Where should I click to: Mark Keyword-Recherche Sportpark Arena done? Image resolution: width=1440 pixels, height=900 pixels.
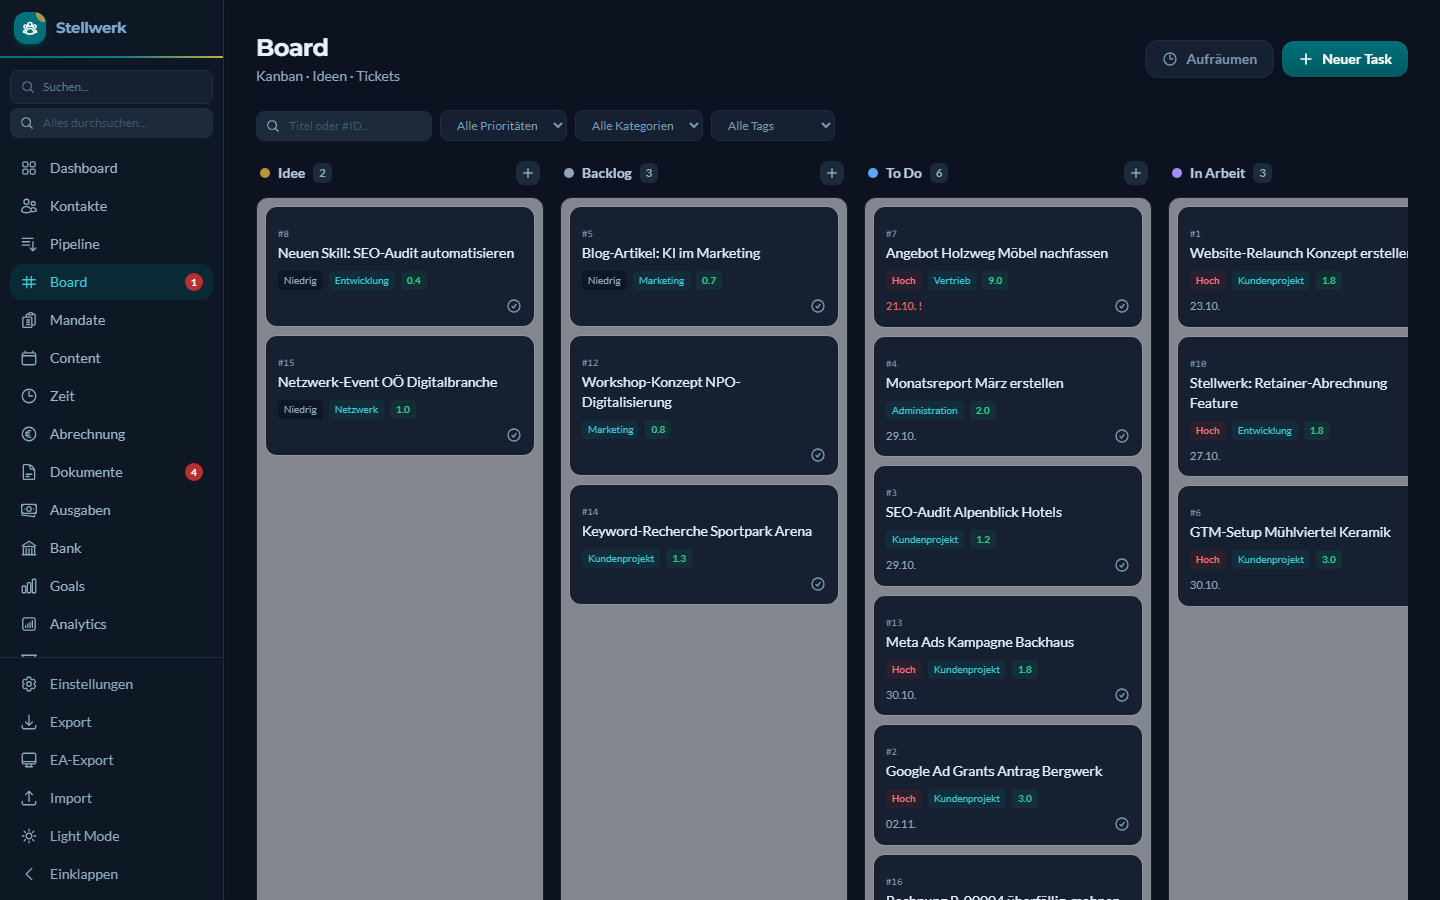(x=818, y=584)
